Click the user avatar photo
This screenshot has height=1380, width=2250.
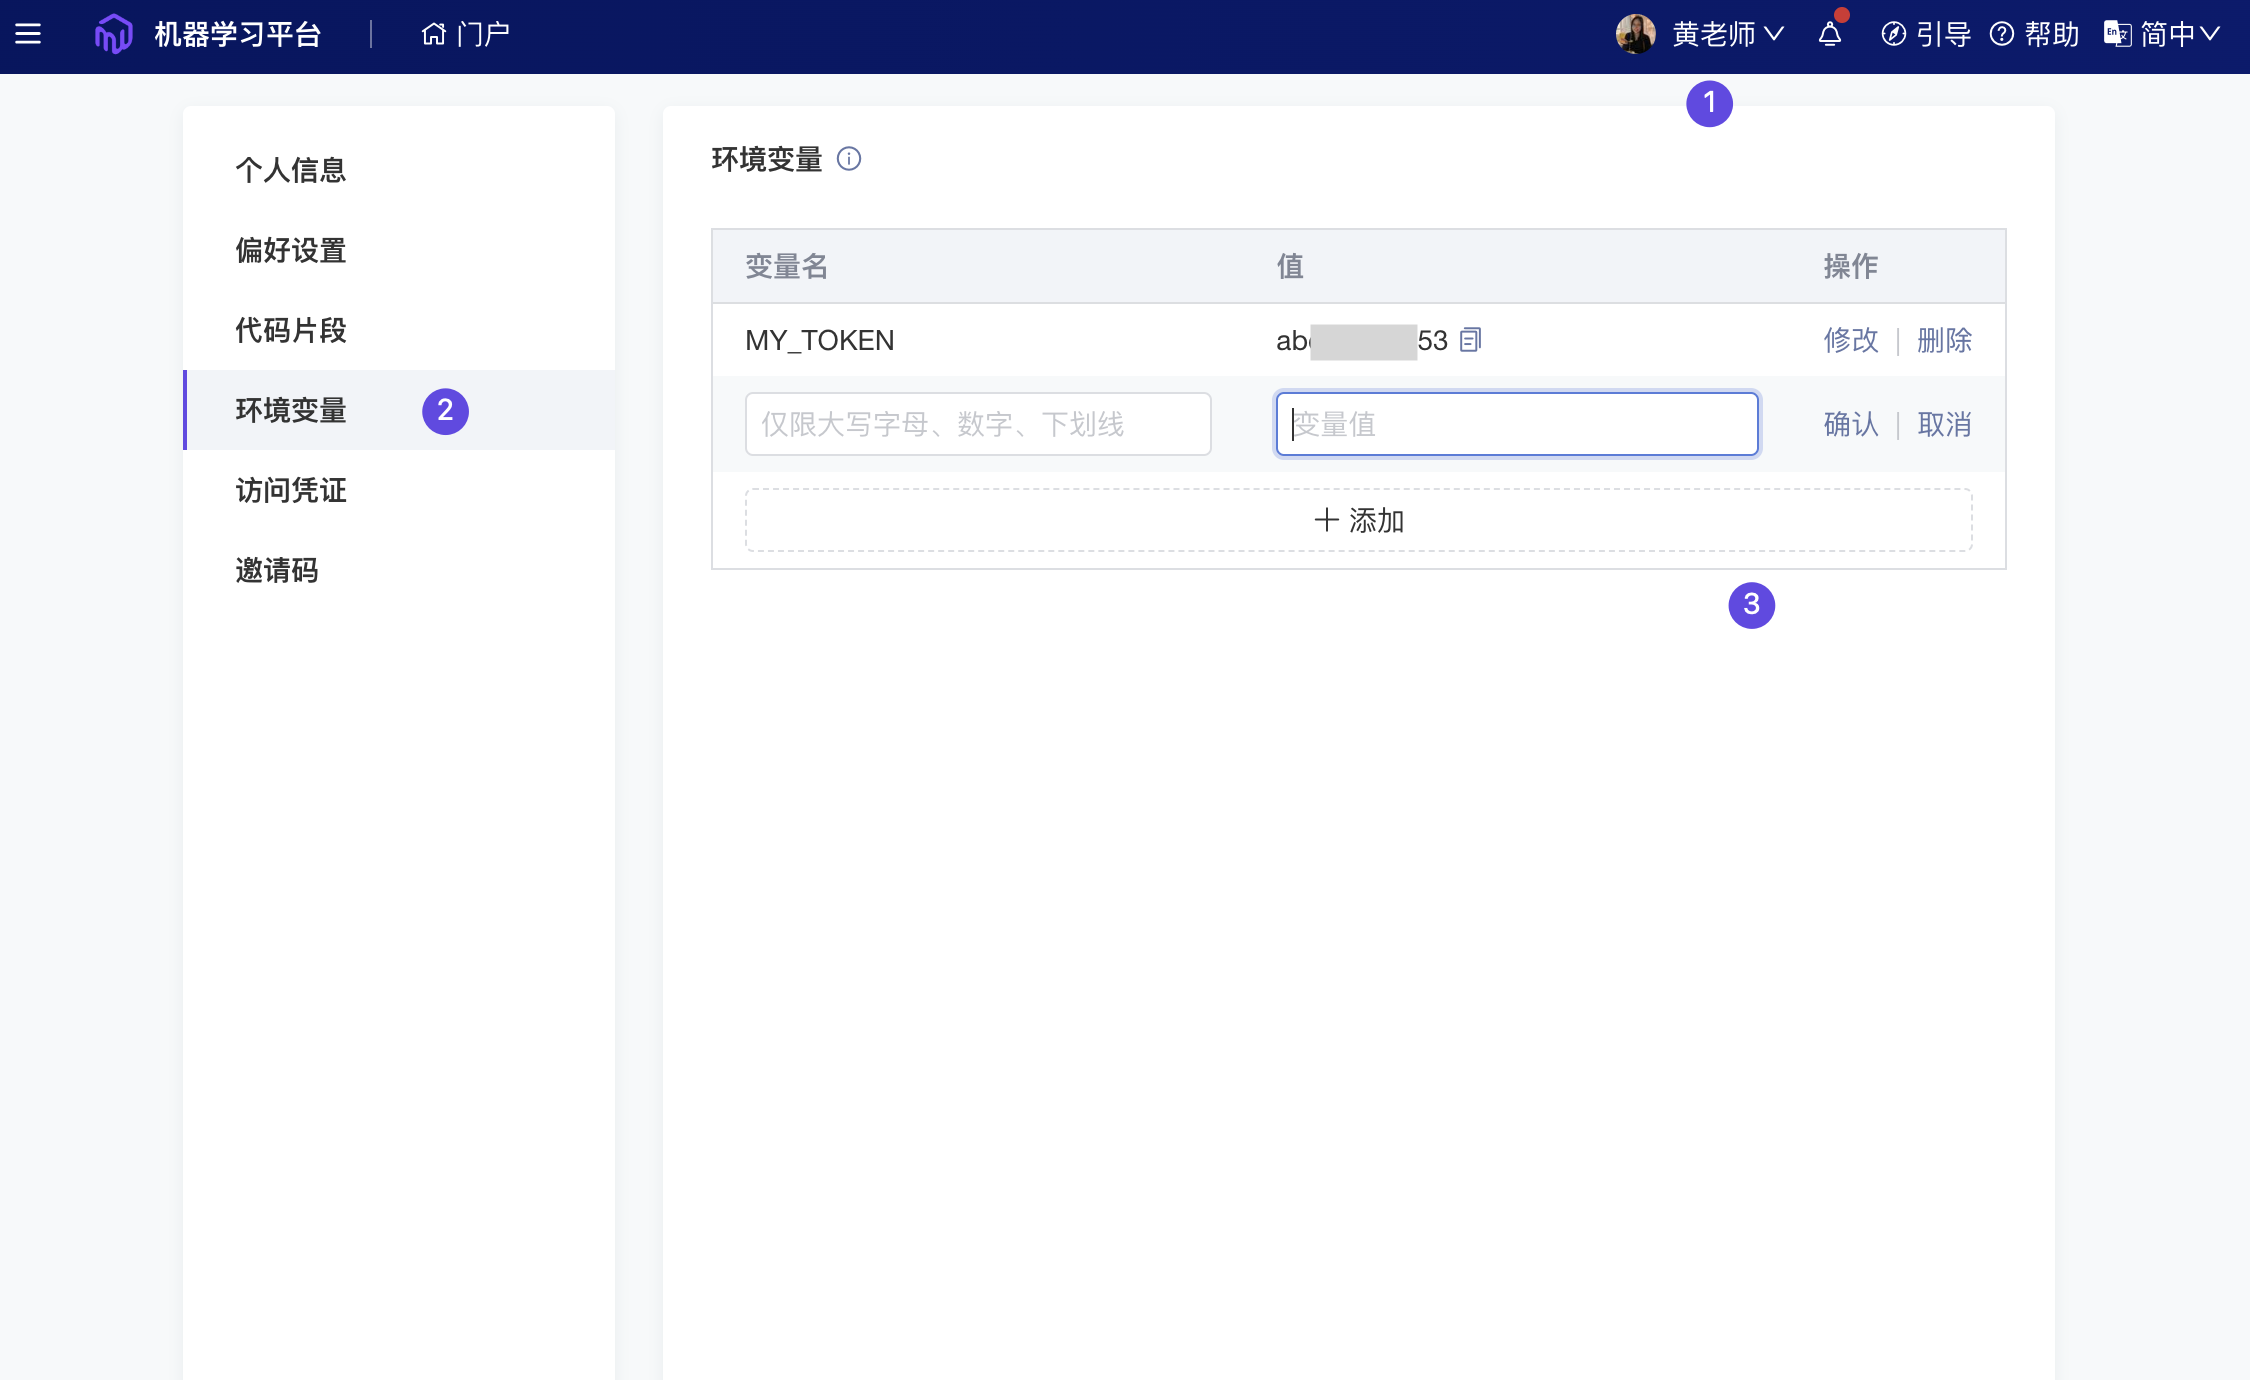pos(1634,33)
